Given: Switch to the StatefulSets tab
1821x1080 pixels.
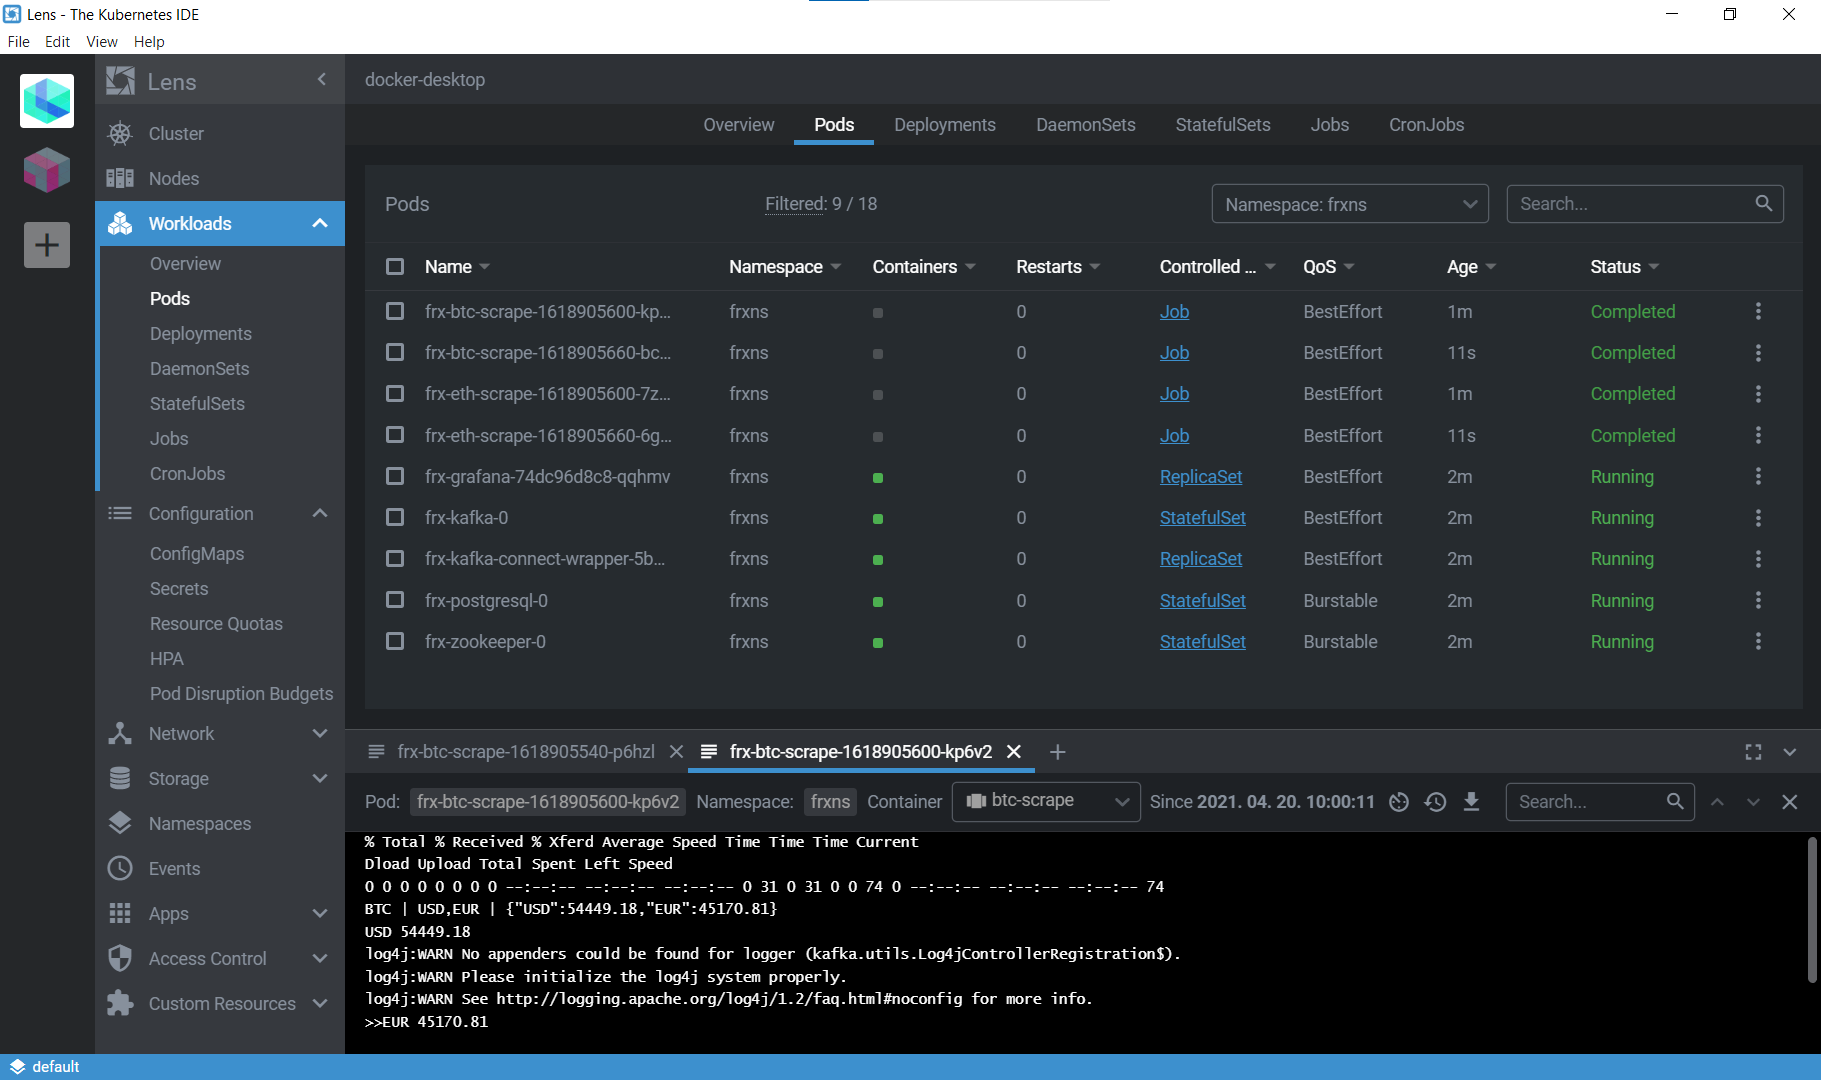Looking at the screenshot, I should tap(1222, 124).
